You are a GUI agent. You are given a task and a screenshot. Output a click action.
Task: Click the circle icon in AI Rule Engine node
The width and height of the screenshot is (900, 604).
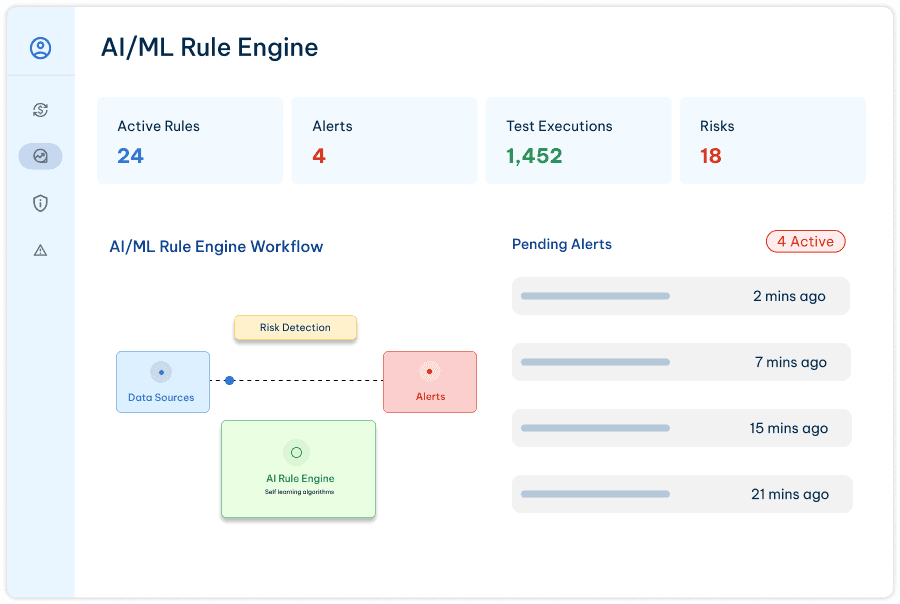(297, 452)
